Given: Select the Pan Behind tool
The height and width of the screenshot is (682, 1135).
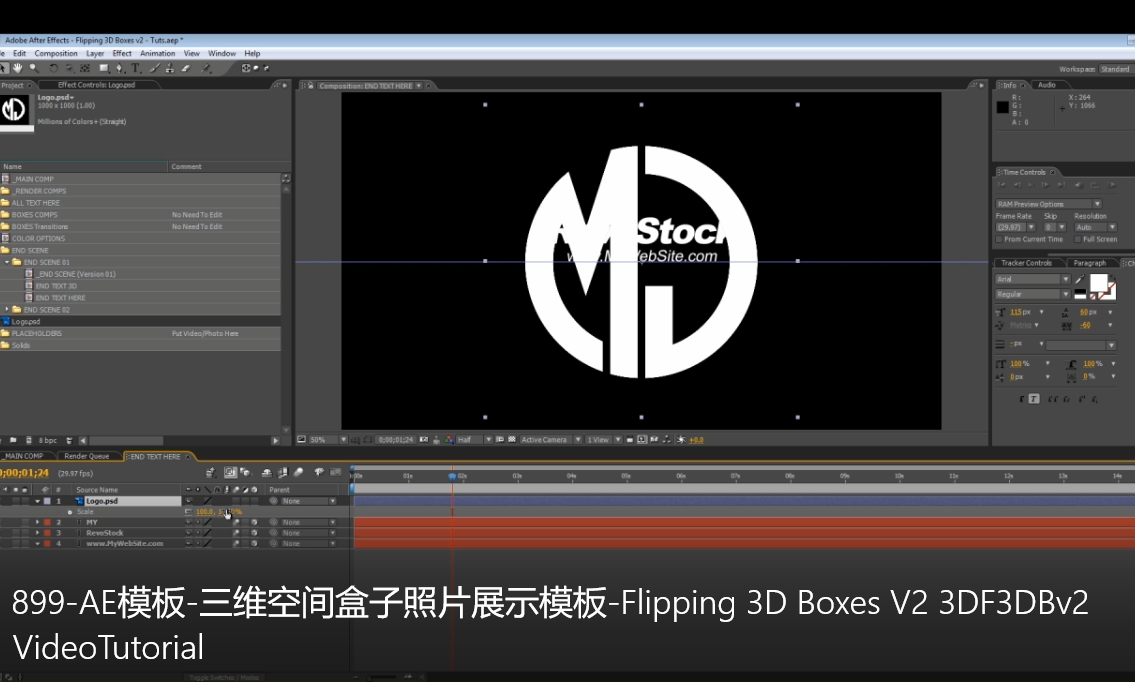Looking at the screenshot, I should 85,68.
